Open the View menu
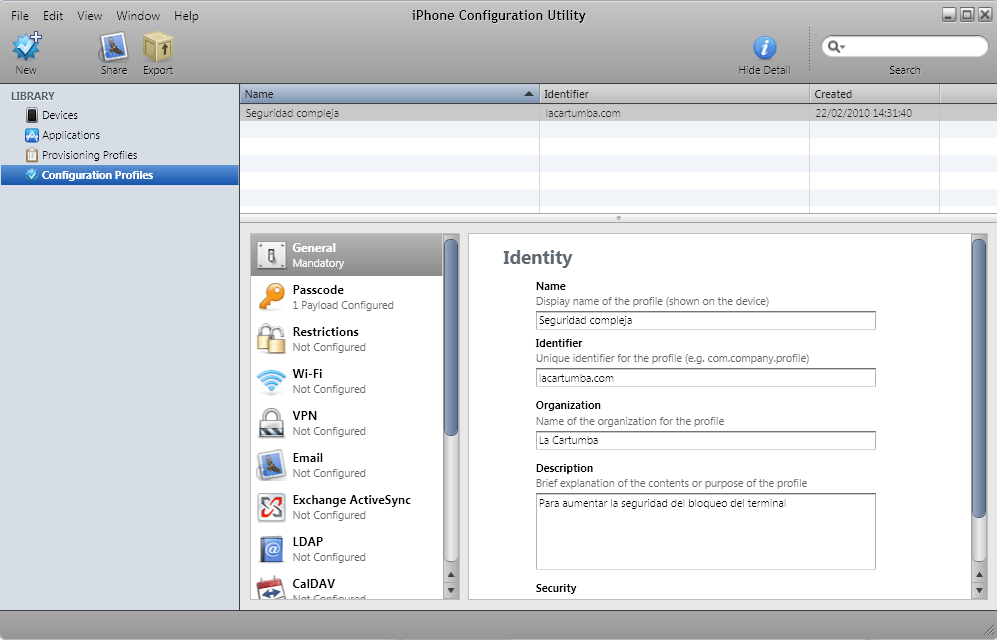997x640 pixels. click(90, 15)
